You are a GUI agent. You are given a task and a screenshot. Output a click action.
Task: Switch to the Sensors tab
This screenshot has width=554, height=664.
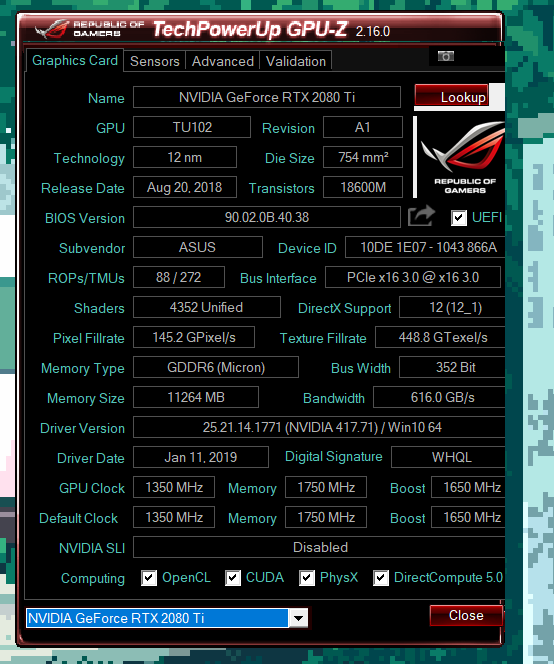(x=155, y=61)
